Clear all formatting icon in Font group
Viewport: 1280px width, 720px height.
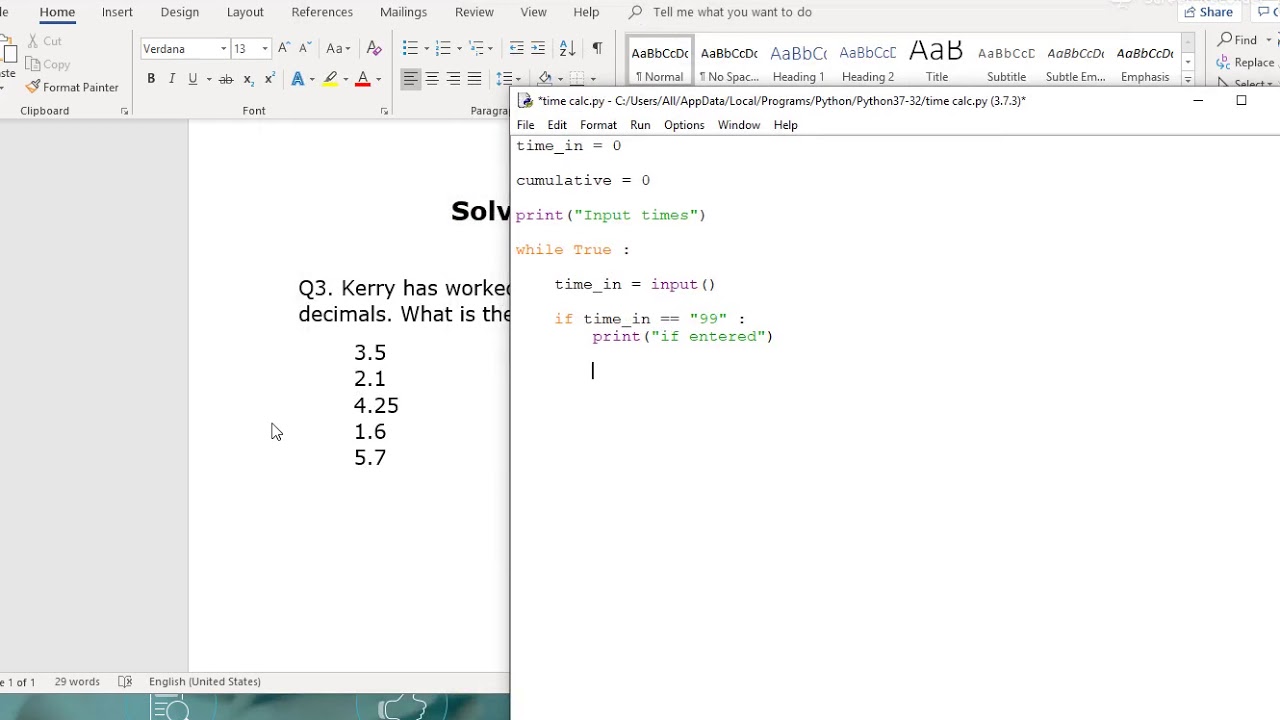click(374, 48)
